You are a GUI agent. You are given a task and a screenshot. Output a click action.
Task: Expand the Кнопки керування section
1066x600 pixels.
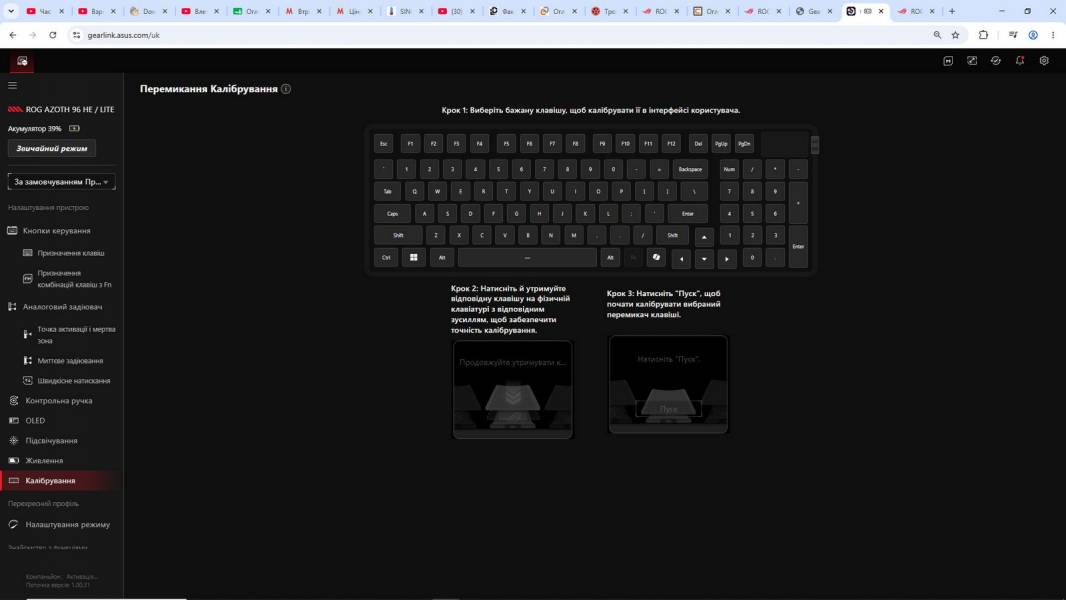click(56, 230)
